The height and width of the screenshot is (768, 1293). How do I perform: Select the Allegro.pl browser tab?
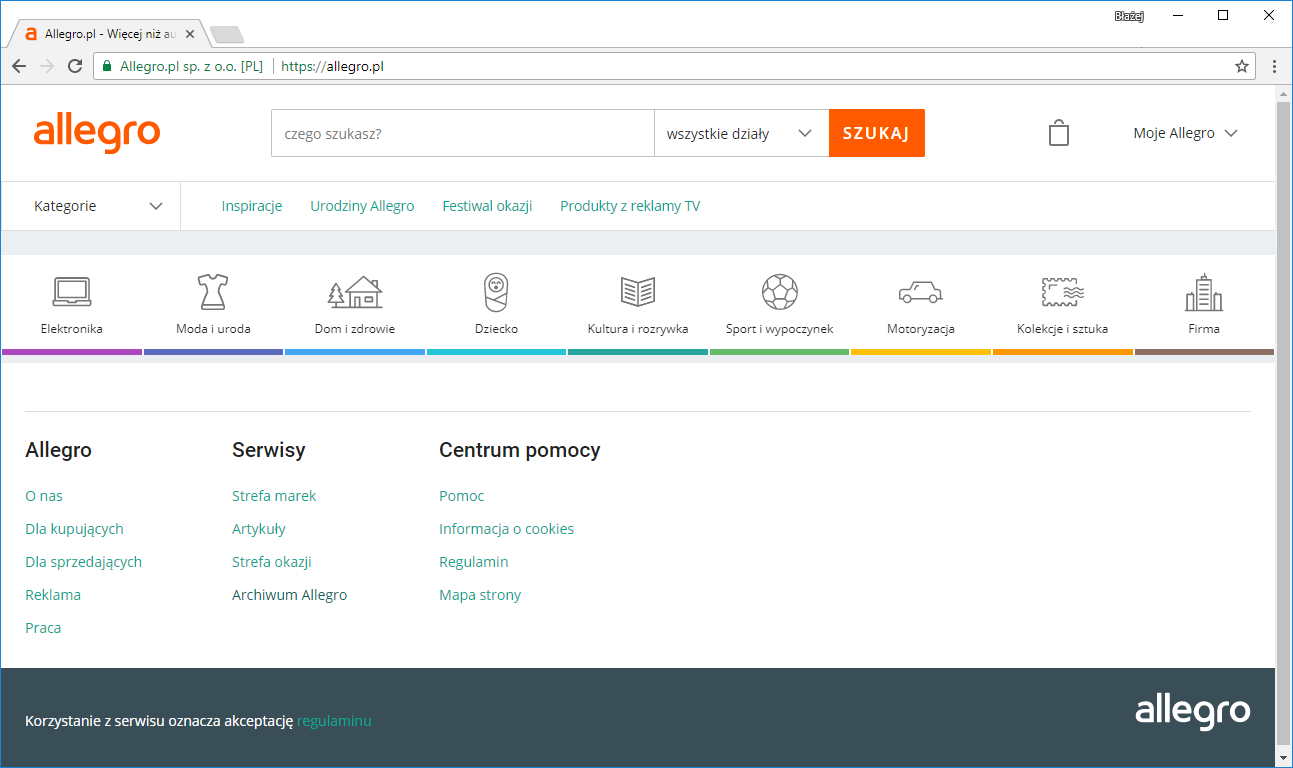(x=108, y=34)
